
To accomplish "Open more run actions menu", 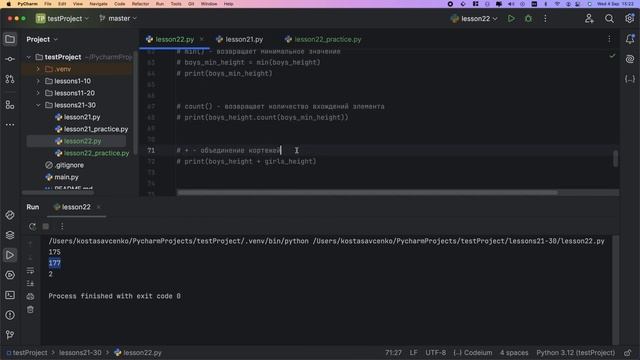I will tap(545, 18).
